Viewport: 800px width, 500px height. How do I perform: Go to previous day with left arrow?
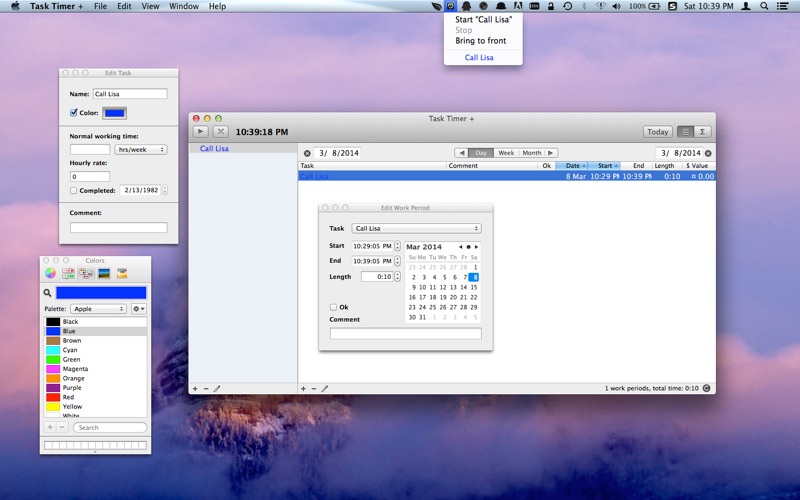[x=462, y=153]
